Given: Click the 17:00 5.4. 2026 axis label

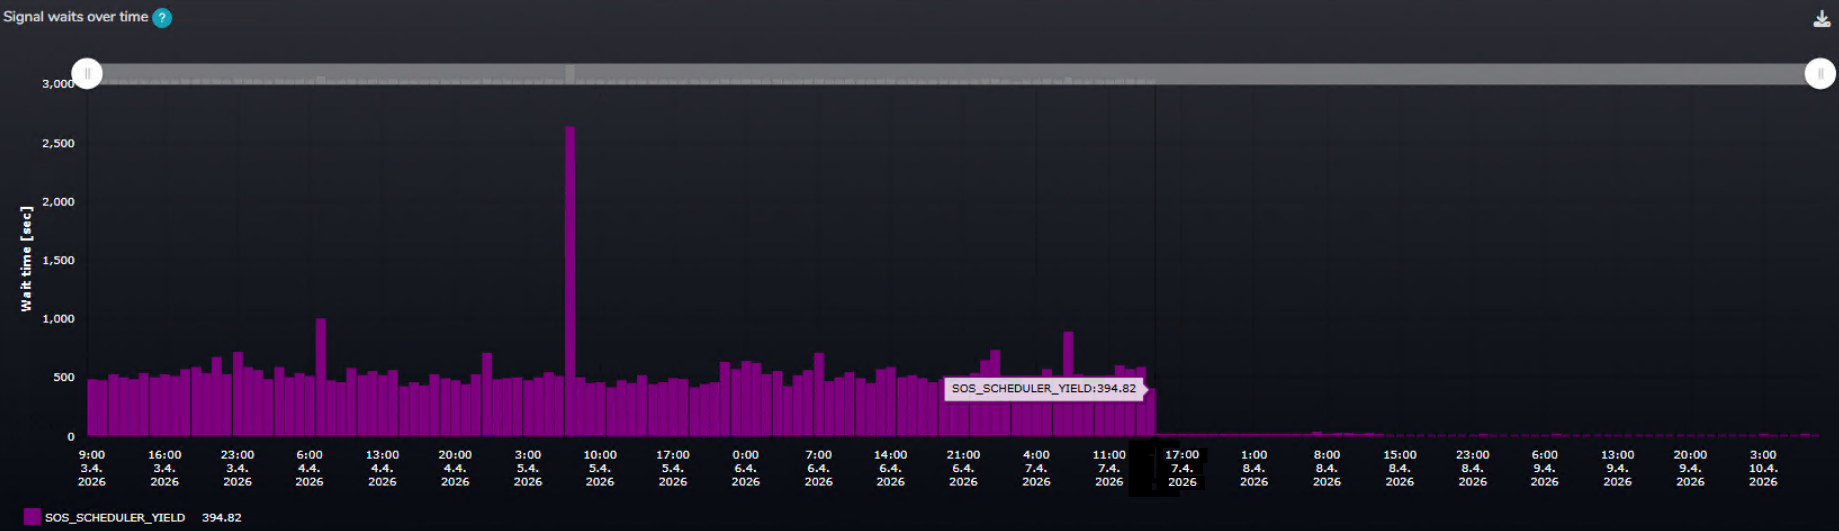Looking at the screenshot, I should [673, 468].
